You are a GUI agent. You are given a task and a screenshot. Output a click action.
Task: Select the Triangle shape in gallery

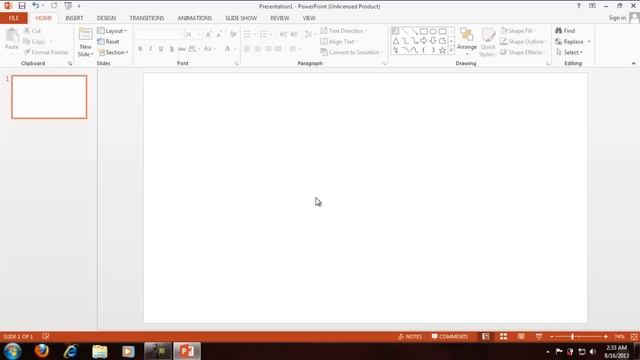coord(396,41)
